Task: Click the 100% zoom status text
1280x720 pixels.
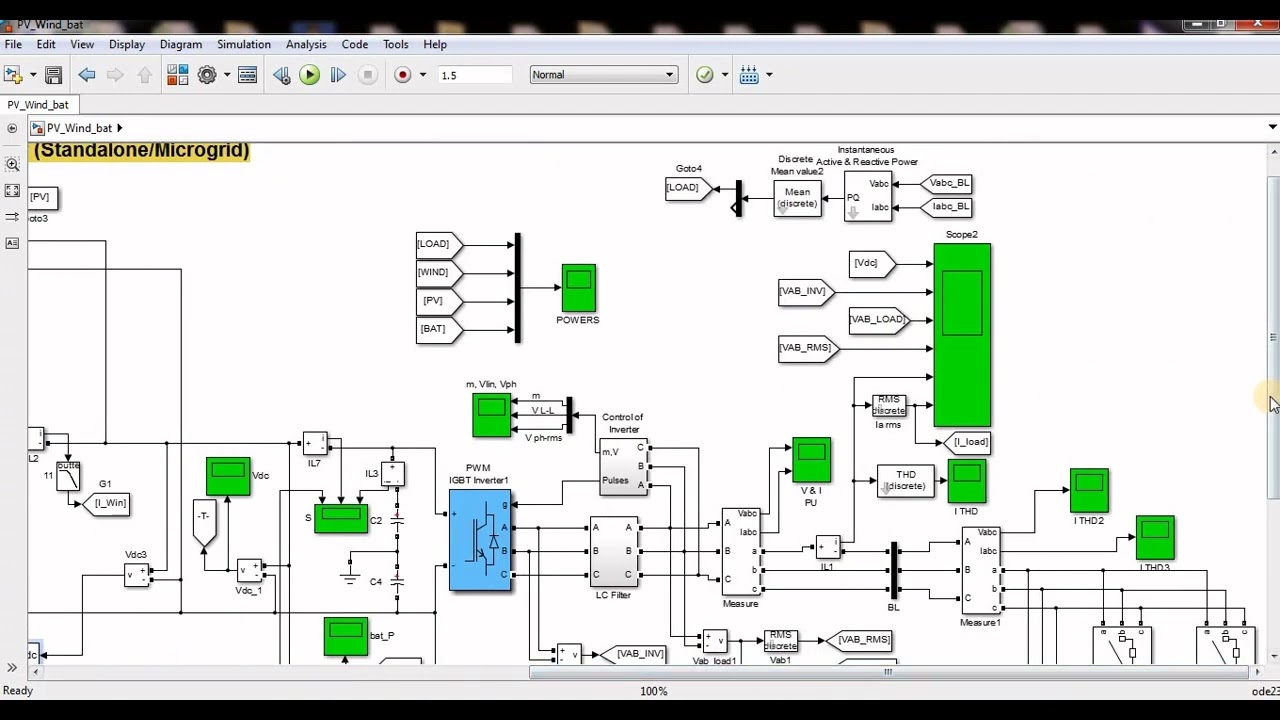Action: coord(653,691)
